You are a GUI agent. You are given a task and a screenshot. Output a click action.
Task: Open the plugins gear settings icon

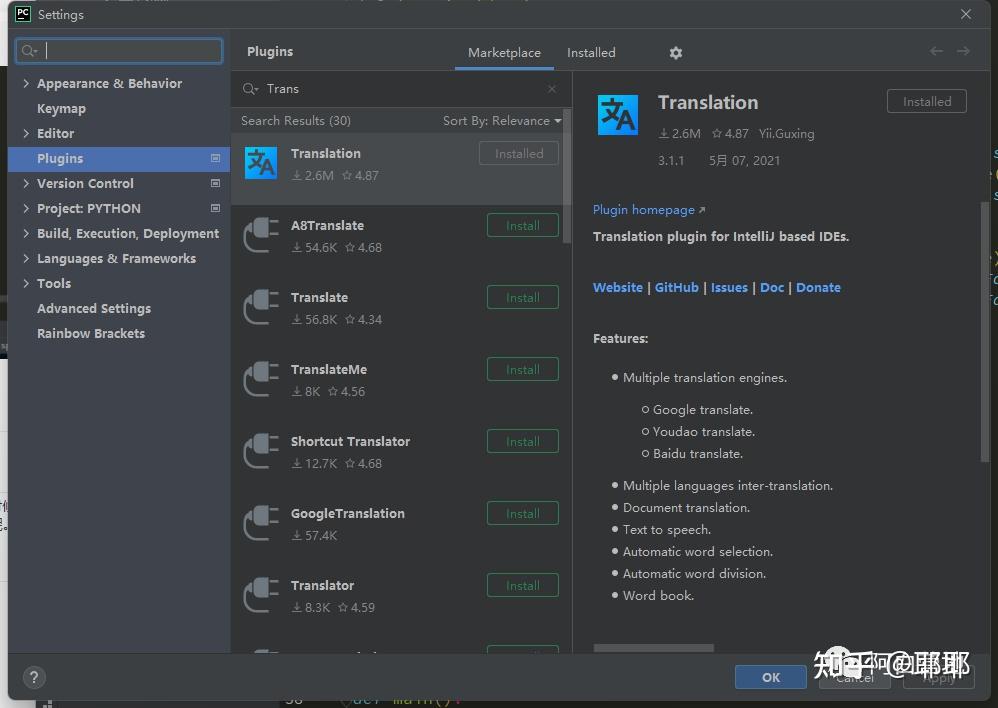point(675,53)
